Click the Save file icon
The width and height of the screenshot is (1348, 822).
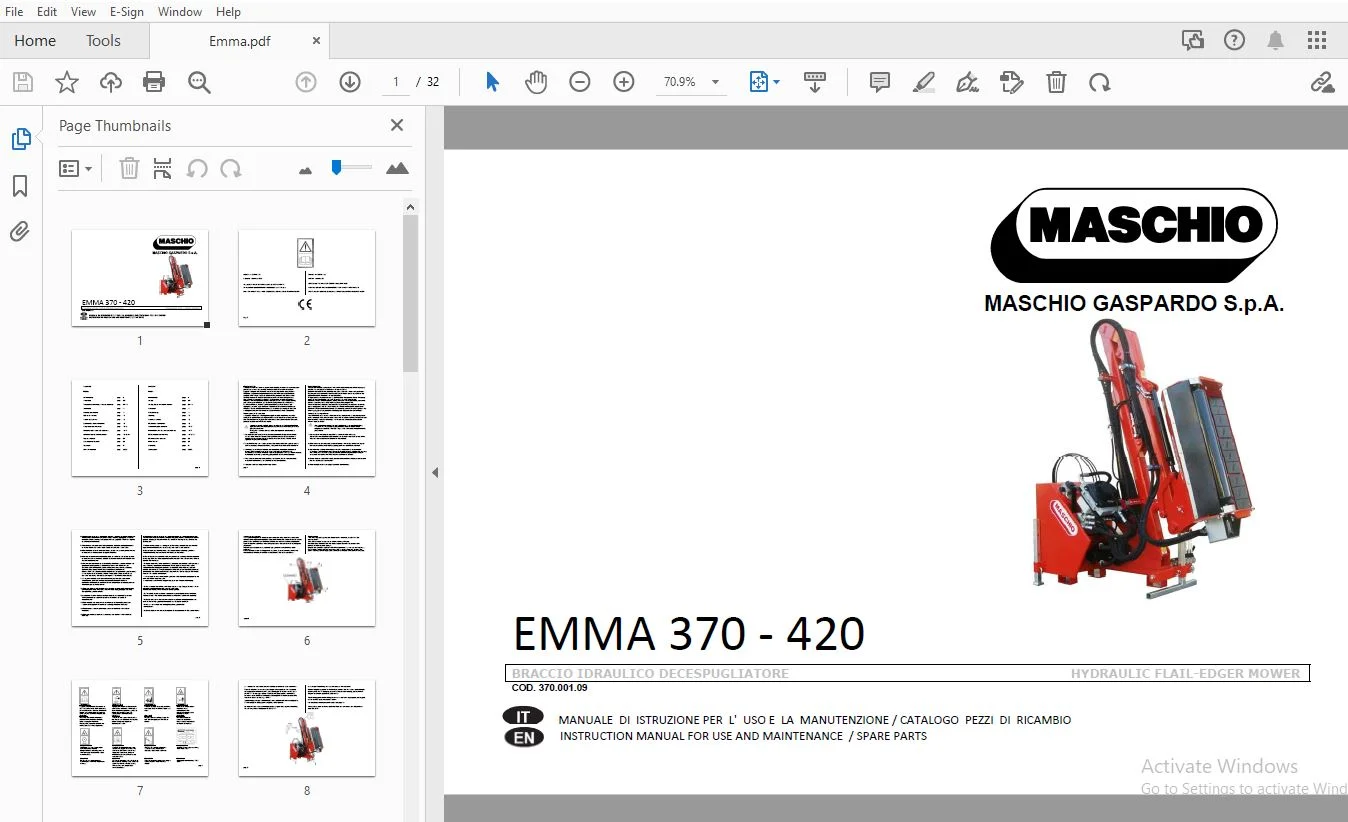pos(22,82)
